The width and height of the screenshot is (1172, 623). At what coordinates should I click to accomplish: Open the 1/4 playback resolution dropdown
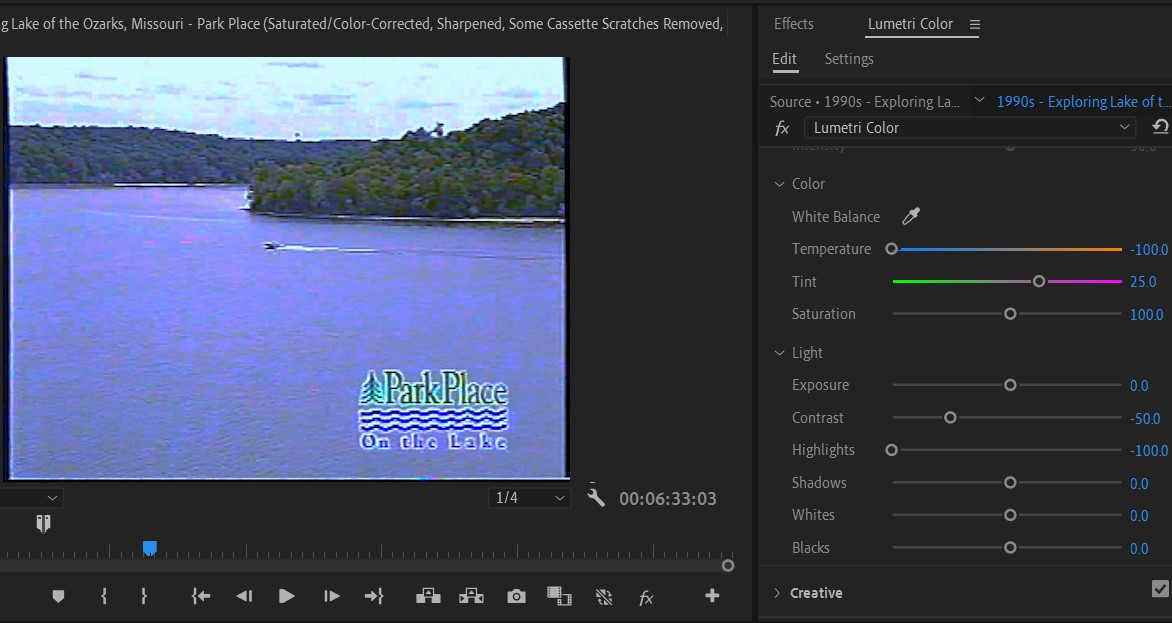[530, 498]
